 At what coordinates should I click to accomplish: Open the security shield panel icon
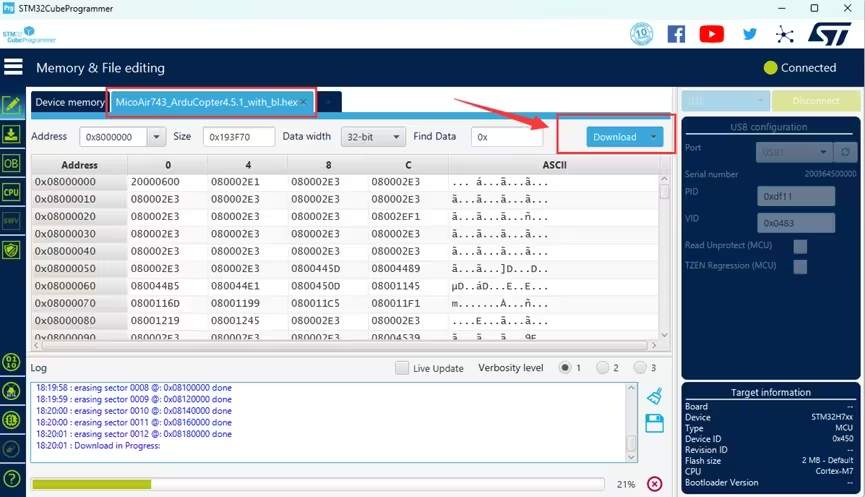click(x=12, y=250)
